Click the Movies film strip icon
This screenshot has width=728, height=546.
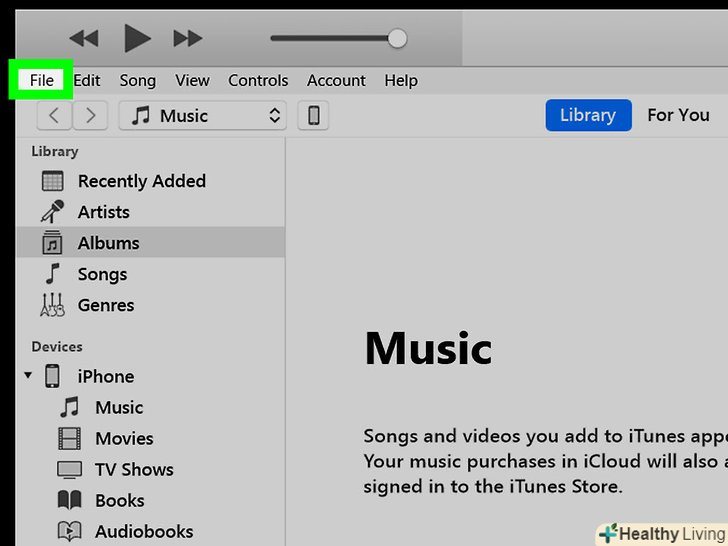[70, 438]
